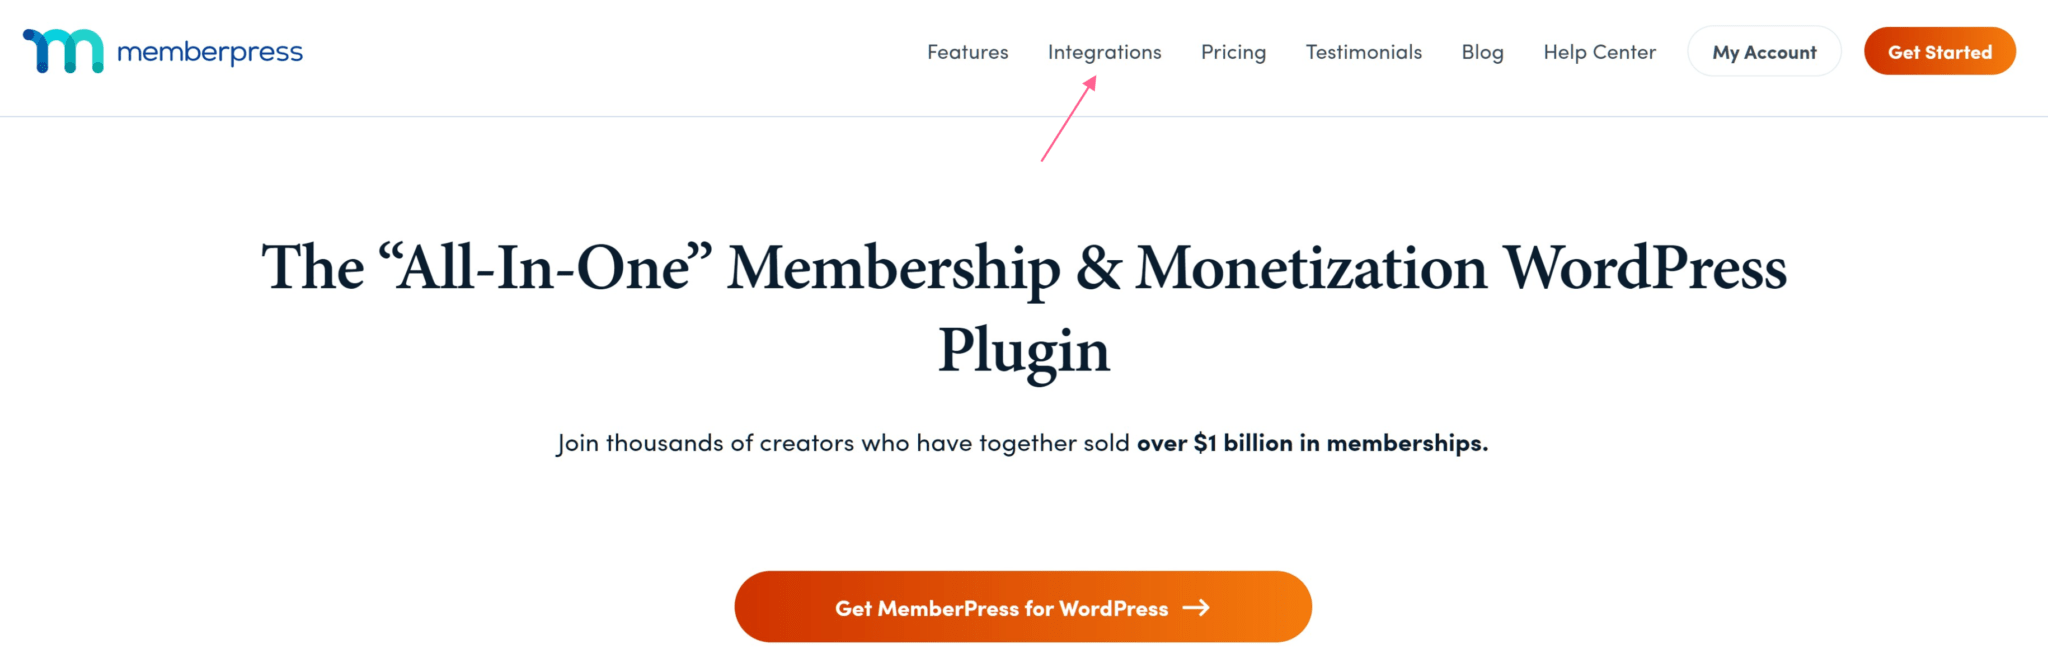This screenshot has height=649, width=2048.
Task: Open the Blog link
Action: tap(1482, 52)
